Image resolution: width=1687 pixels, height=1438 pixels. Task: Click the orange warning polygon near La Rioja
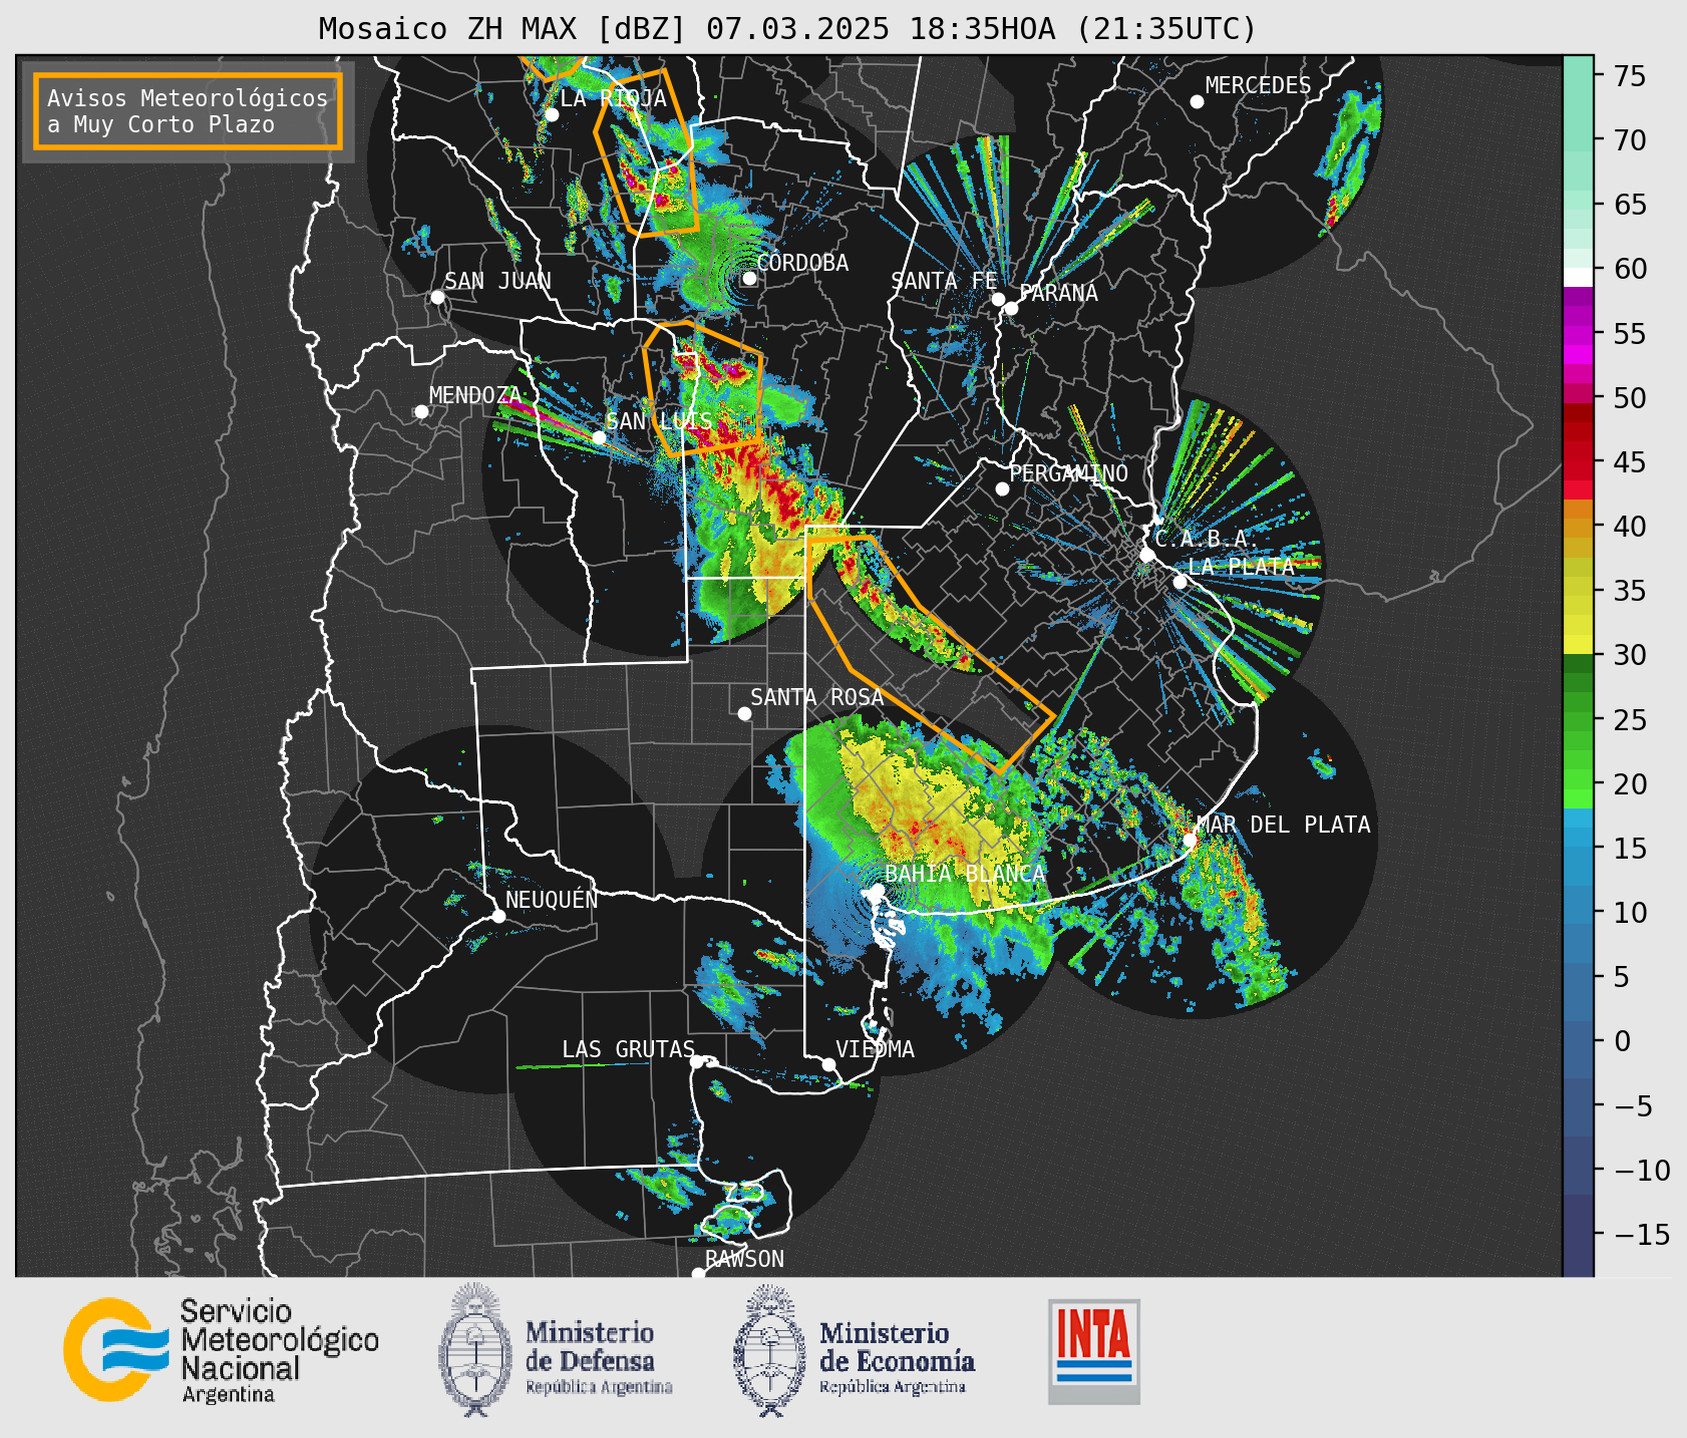click(647, 152)
